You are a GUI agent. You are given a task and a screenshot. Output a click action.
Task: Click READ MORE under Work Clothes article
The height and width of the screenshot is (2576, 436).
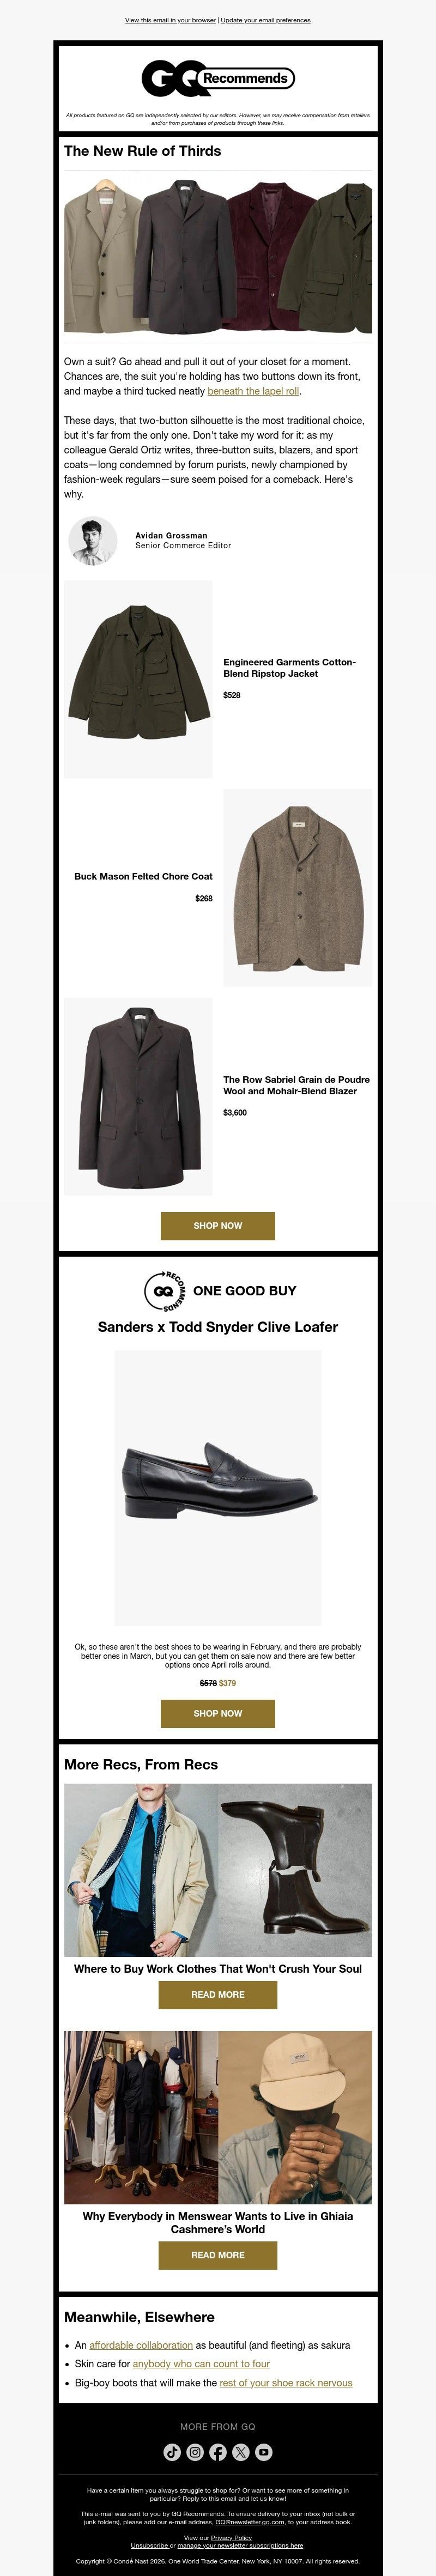(x=218, y=1994)
